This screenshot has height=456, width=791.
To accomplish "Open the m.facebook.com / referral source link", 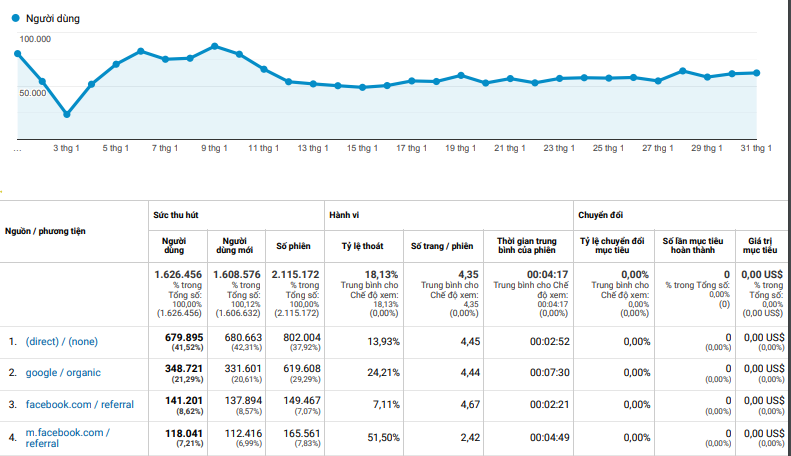I will coord(68,438).
